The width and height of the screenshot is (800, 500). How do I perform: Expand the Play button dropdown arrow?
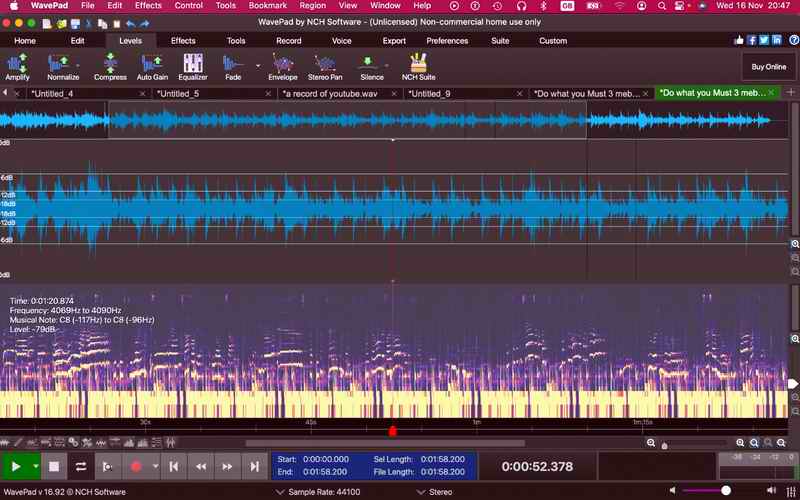(x=36, y=466)
